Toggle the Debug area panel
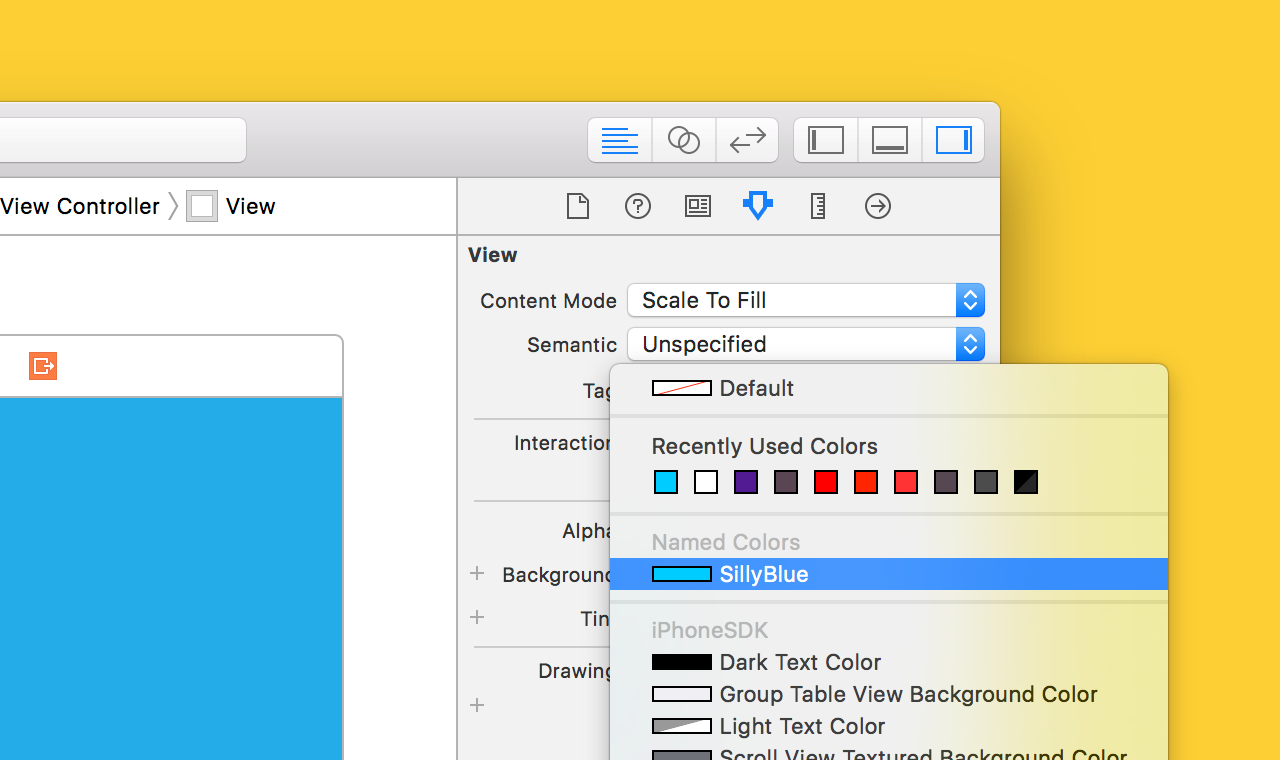This screenshot has height=760, width=1280. pos(890,140)
